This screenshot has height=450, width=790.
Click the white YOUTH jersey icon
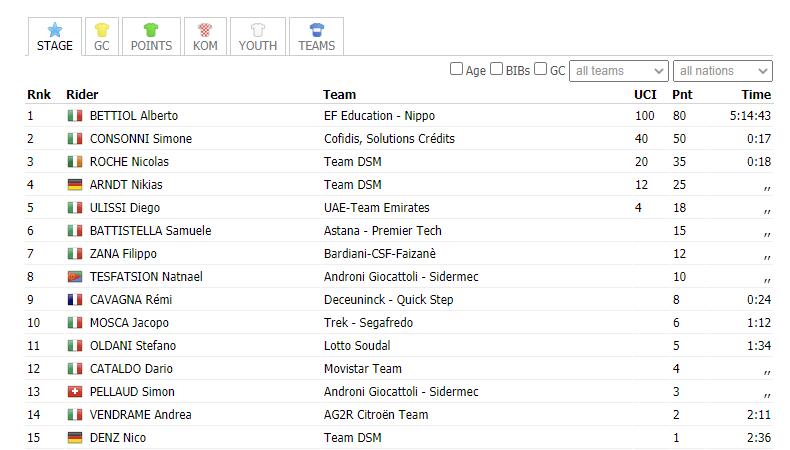coord(257,30)
